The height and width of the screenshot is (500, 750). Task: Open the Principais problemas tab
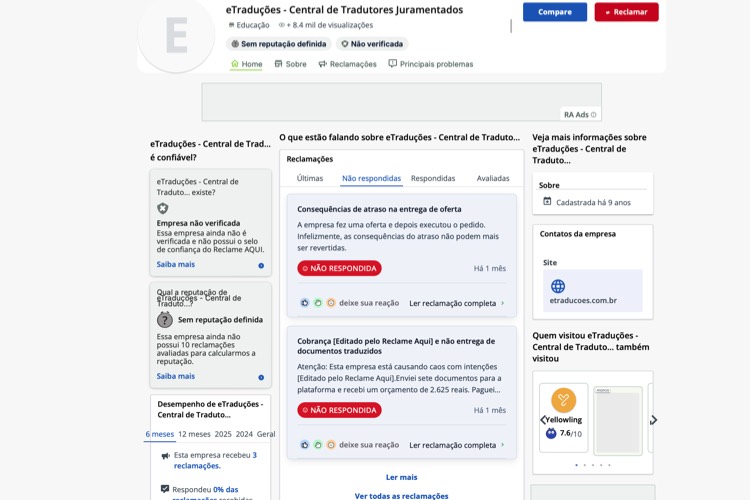point(430,64)
